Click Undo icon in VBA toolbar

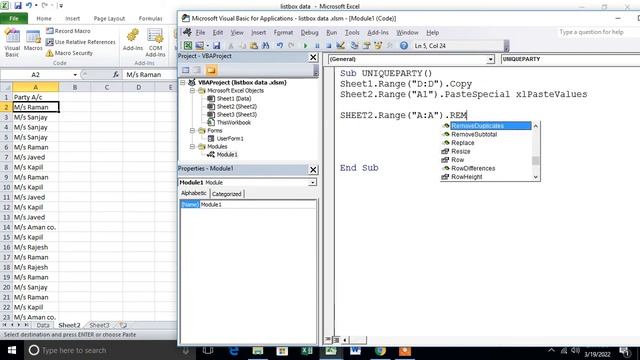[x=280, y=46]
